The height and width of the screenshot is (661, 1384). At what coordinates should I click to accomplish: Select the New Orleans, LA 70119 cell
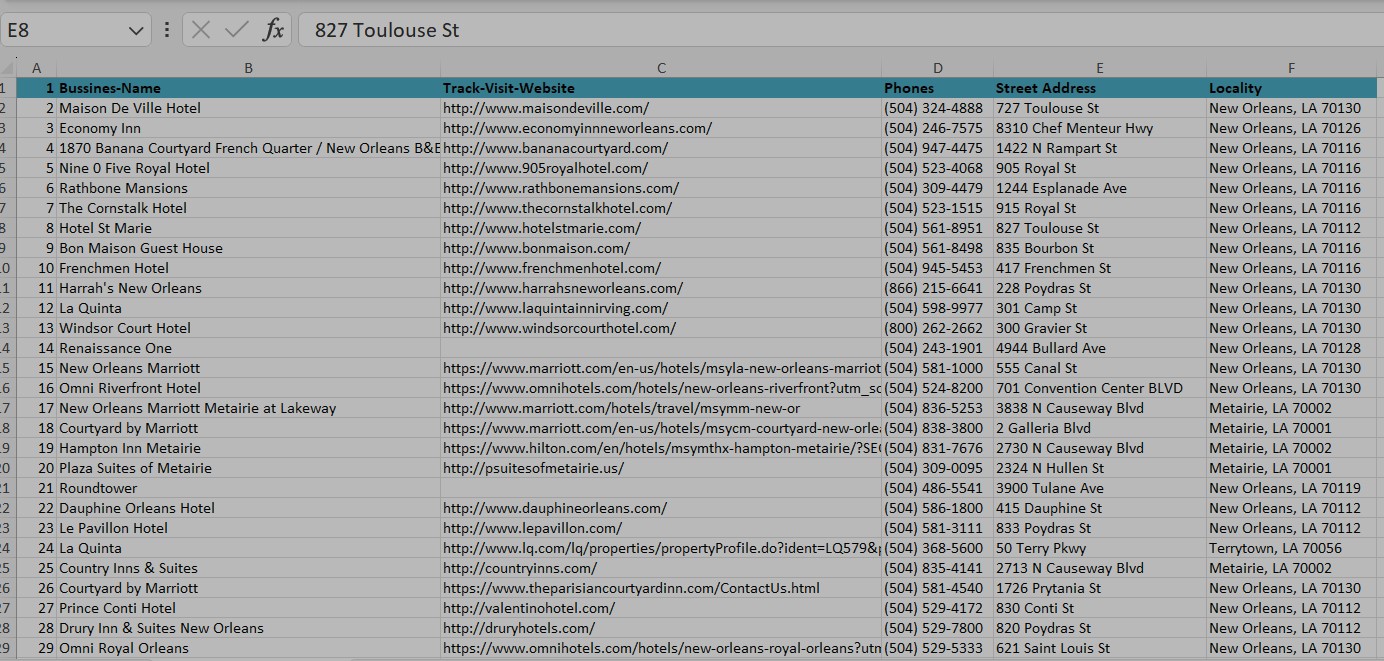click(1292, 488)
